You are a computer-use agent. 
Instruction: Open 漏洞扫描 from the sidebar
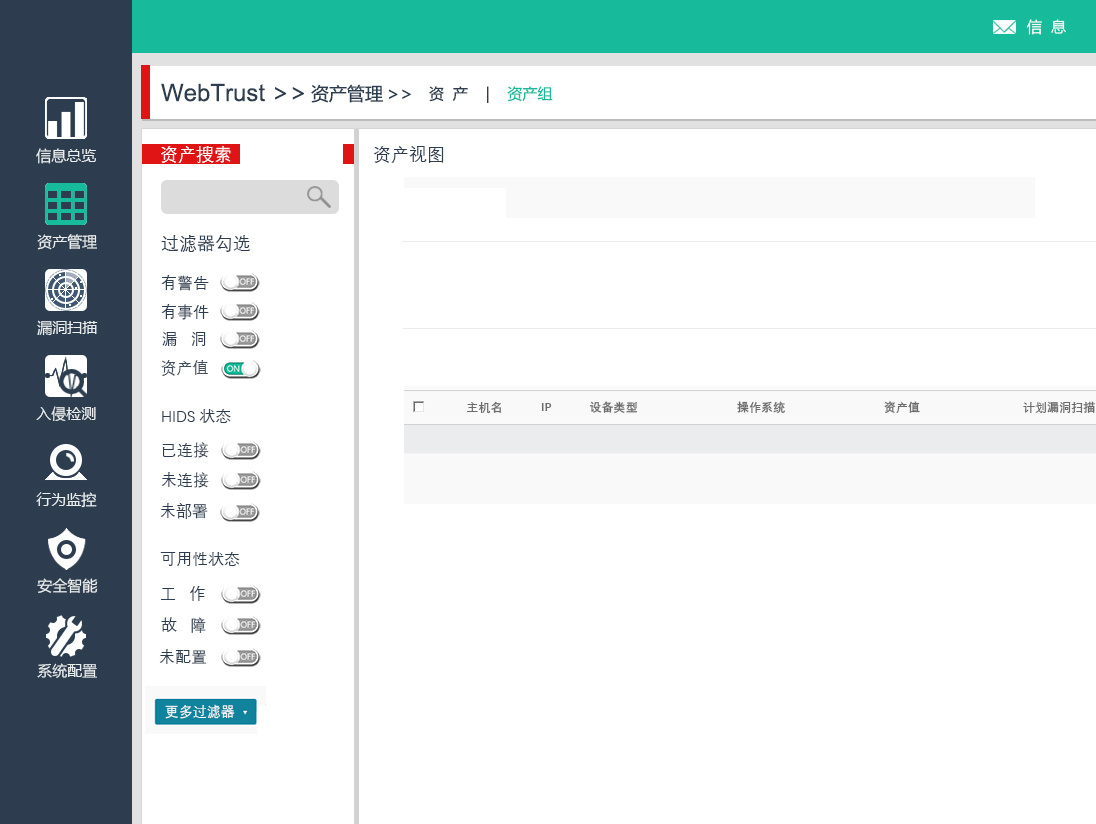pos(65,290)
